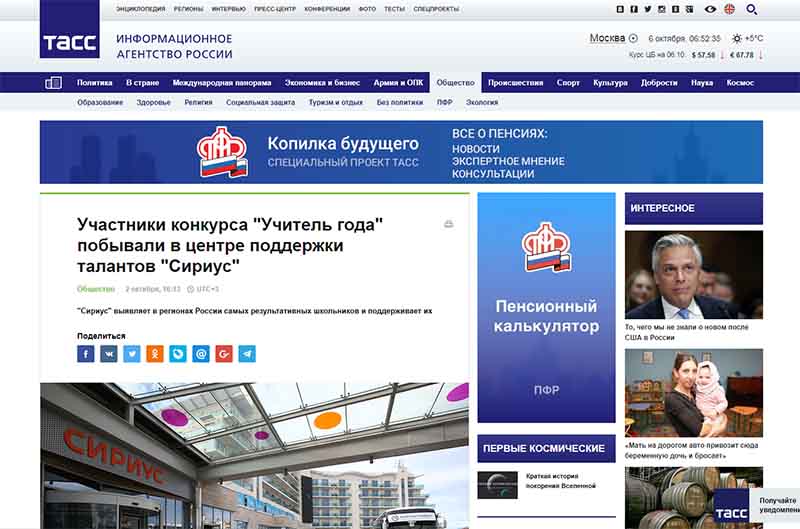Open the Культура section

tap(610, 83)
